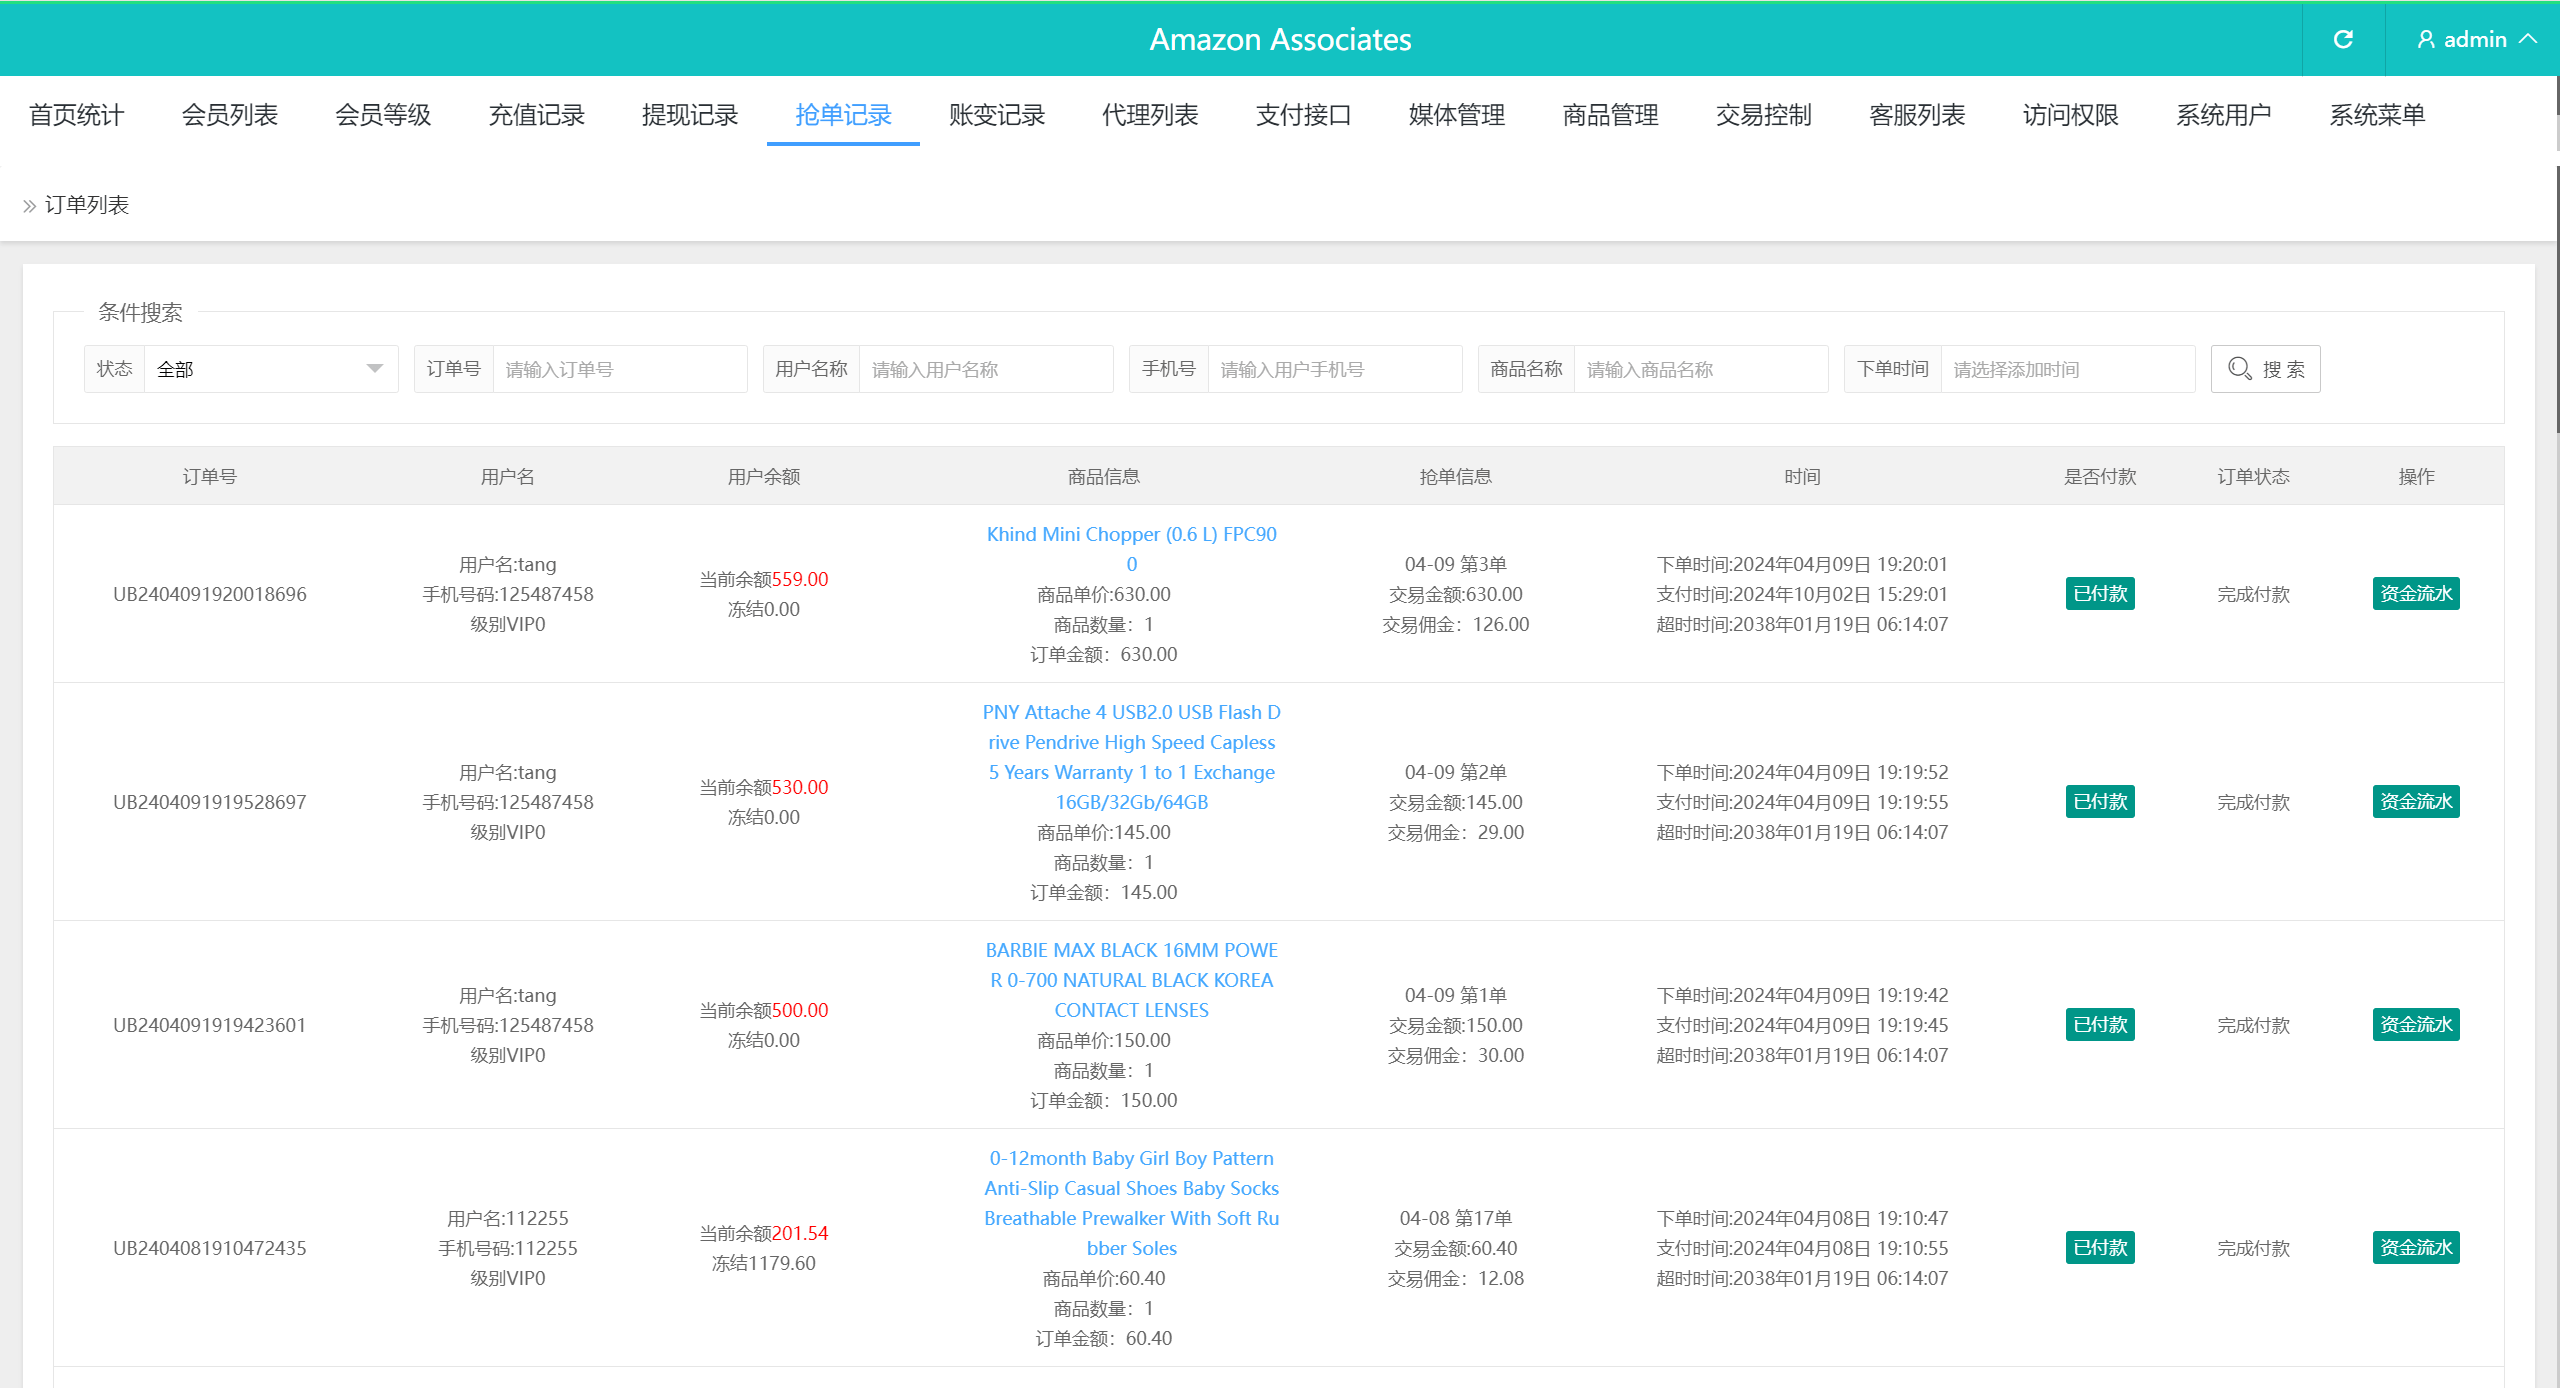Viewport: 2560px width, 1388px height.
Task: Click 已付款 badge for PNY Attache order
Action: [x=2100, y=801]
